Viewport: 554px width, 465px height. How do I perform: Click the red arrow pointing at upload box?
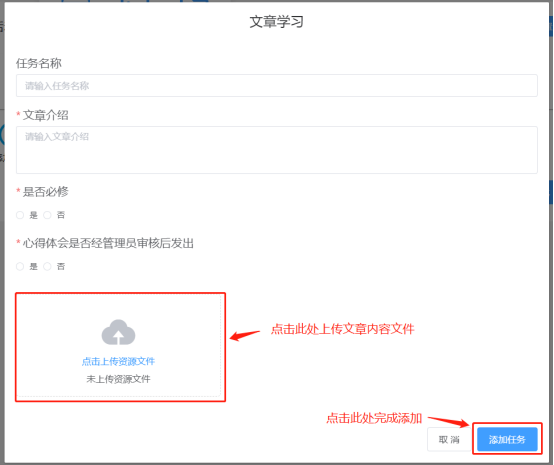point(245,335)
